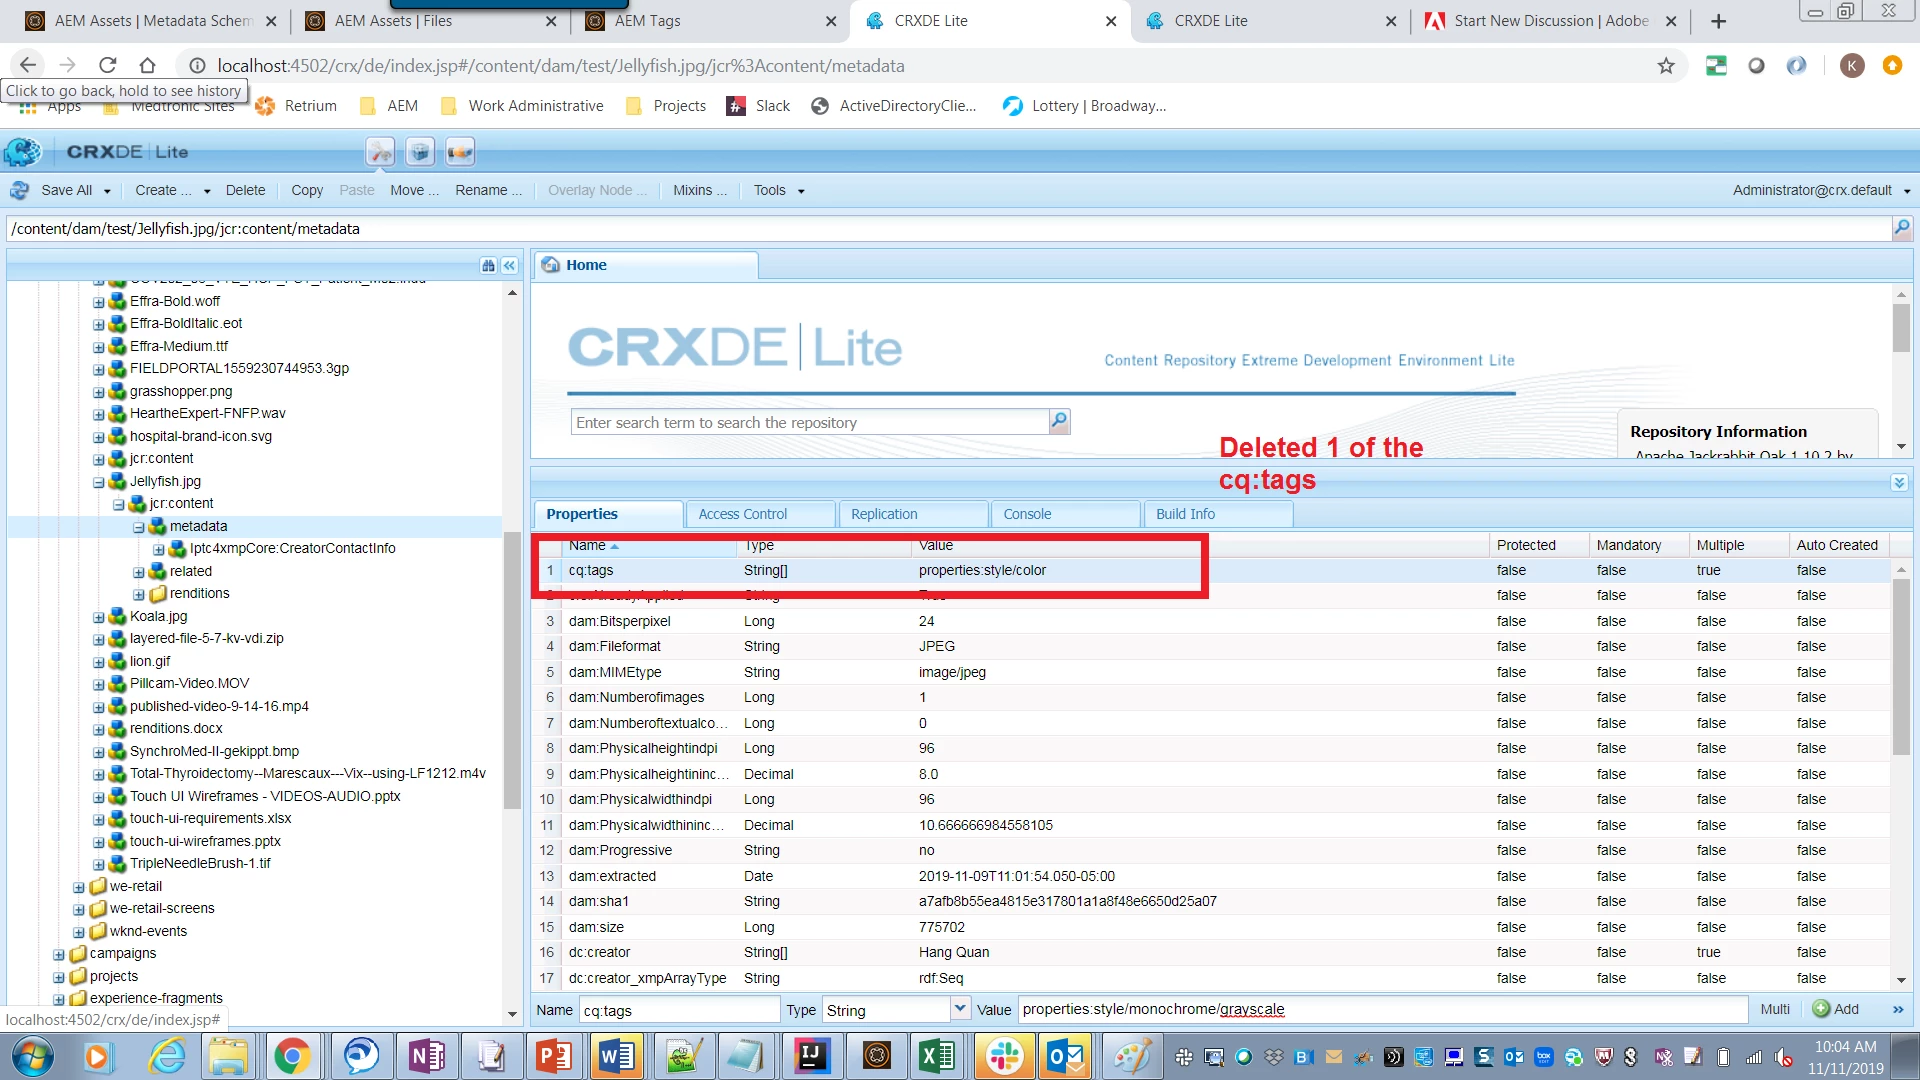Switch to the Access Control tab
This screenshot has width=1920, height=1080.
pos(743,514)
